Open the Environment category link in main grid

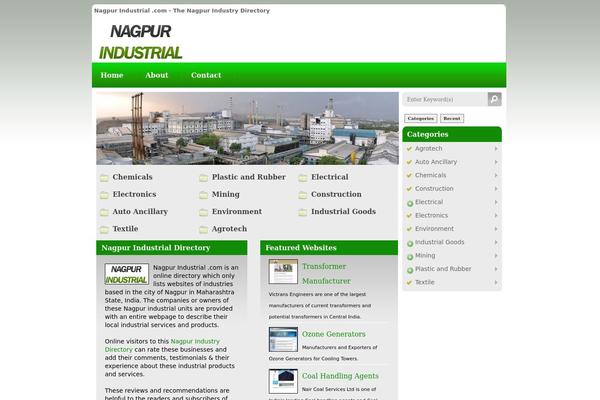237,211
